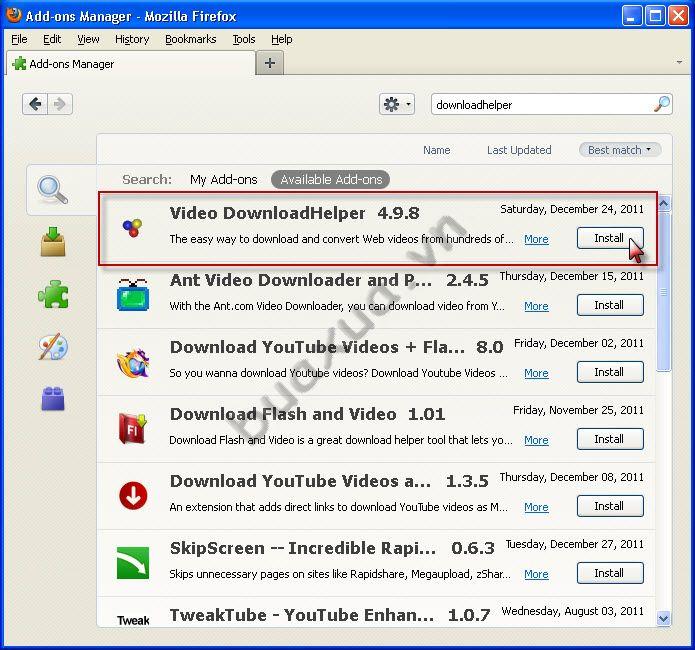Click the forward arrow navigation button
Viewport: 695px width, 650px height.
point(59,104)
